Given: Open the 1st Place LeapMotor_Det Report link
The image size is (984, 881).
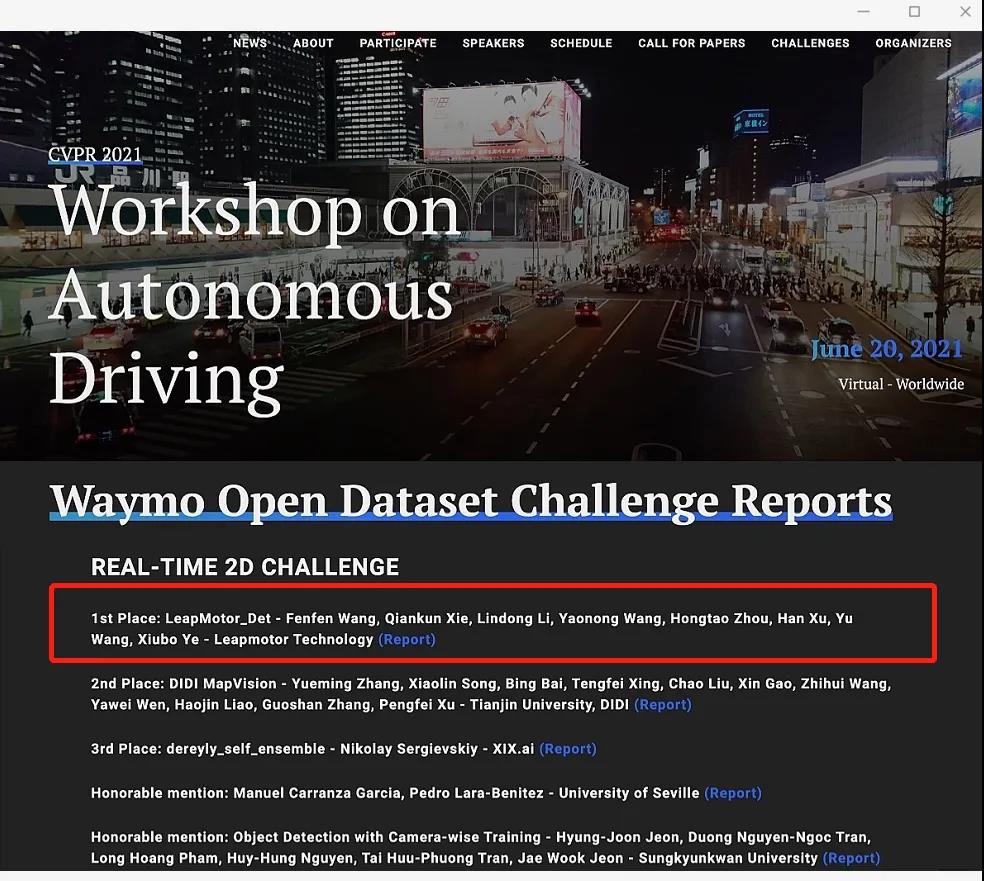Looking at the screenshot, I should tap(407, 639).
